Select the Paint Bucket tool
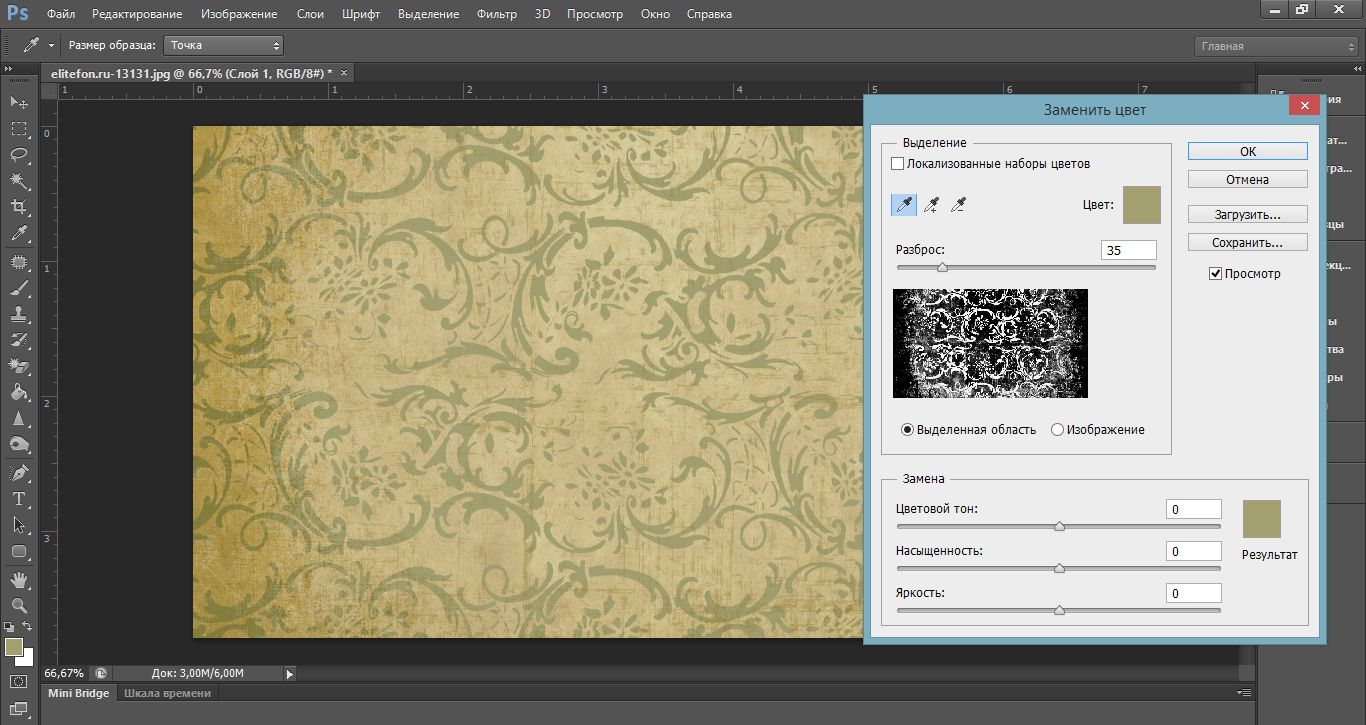Screen dimensions: 1366x725 19,392
